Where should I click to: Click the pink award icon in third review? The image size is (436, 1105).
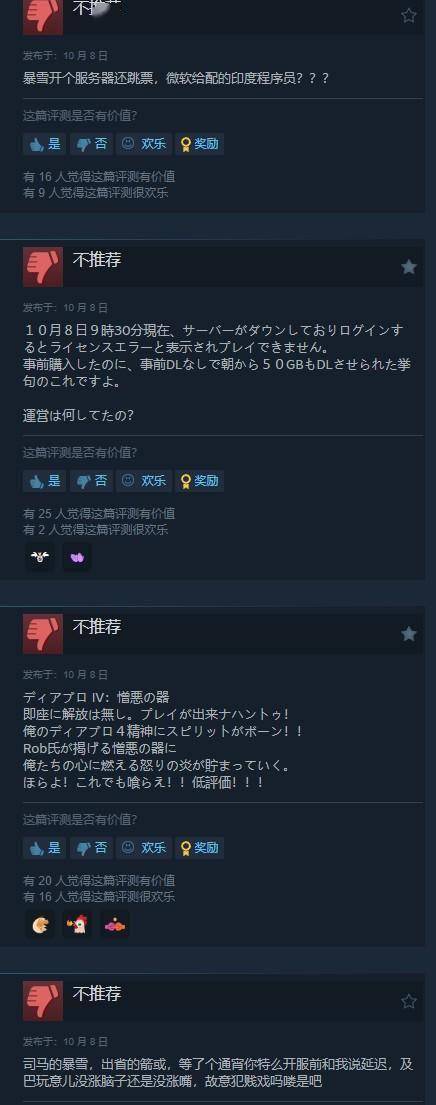pos(114,925)
